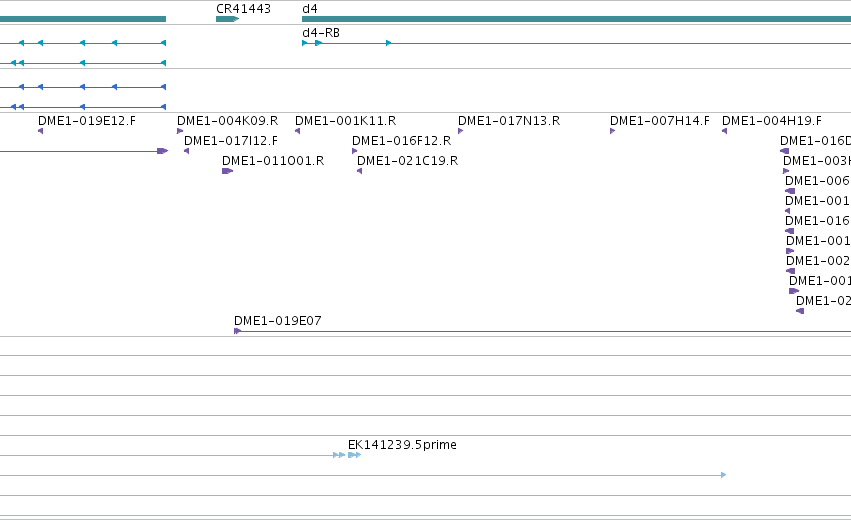Click the light blue EK141239.5prime arrow glyph
Screen dimensions: 851x520
[354, 455]
